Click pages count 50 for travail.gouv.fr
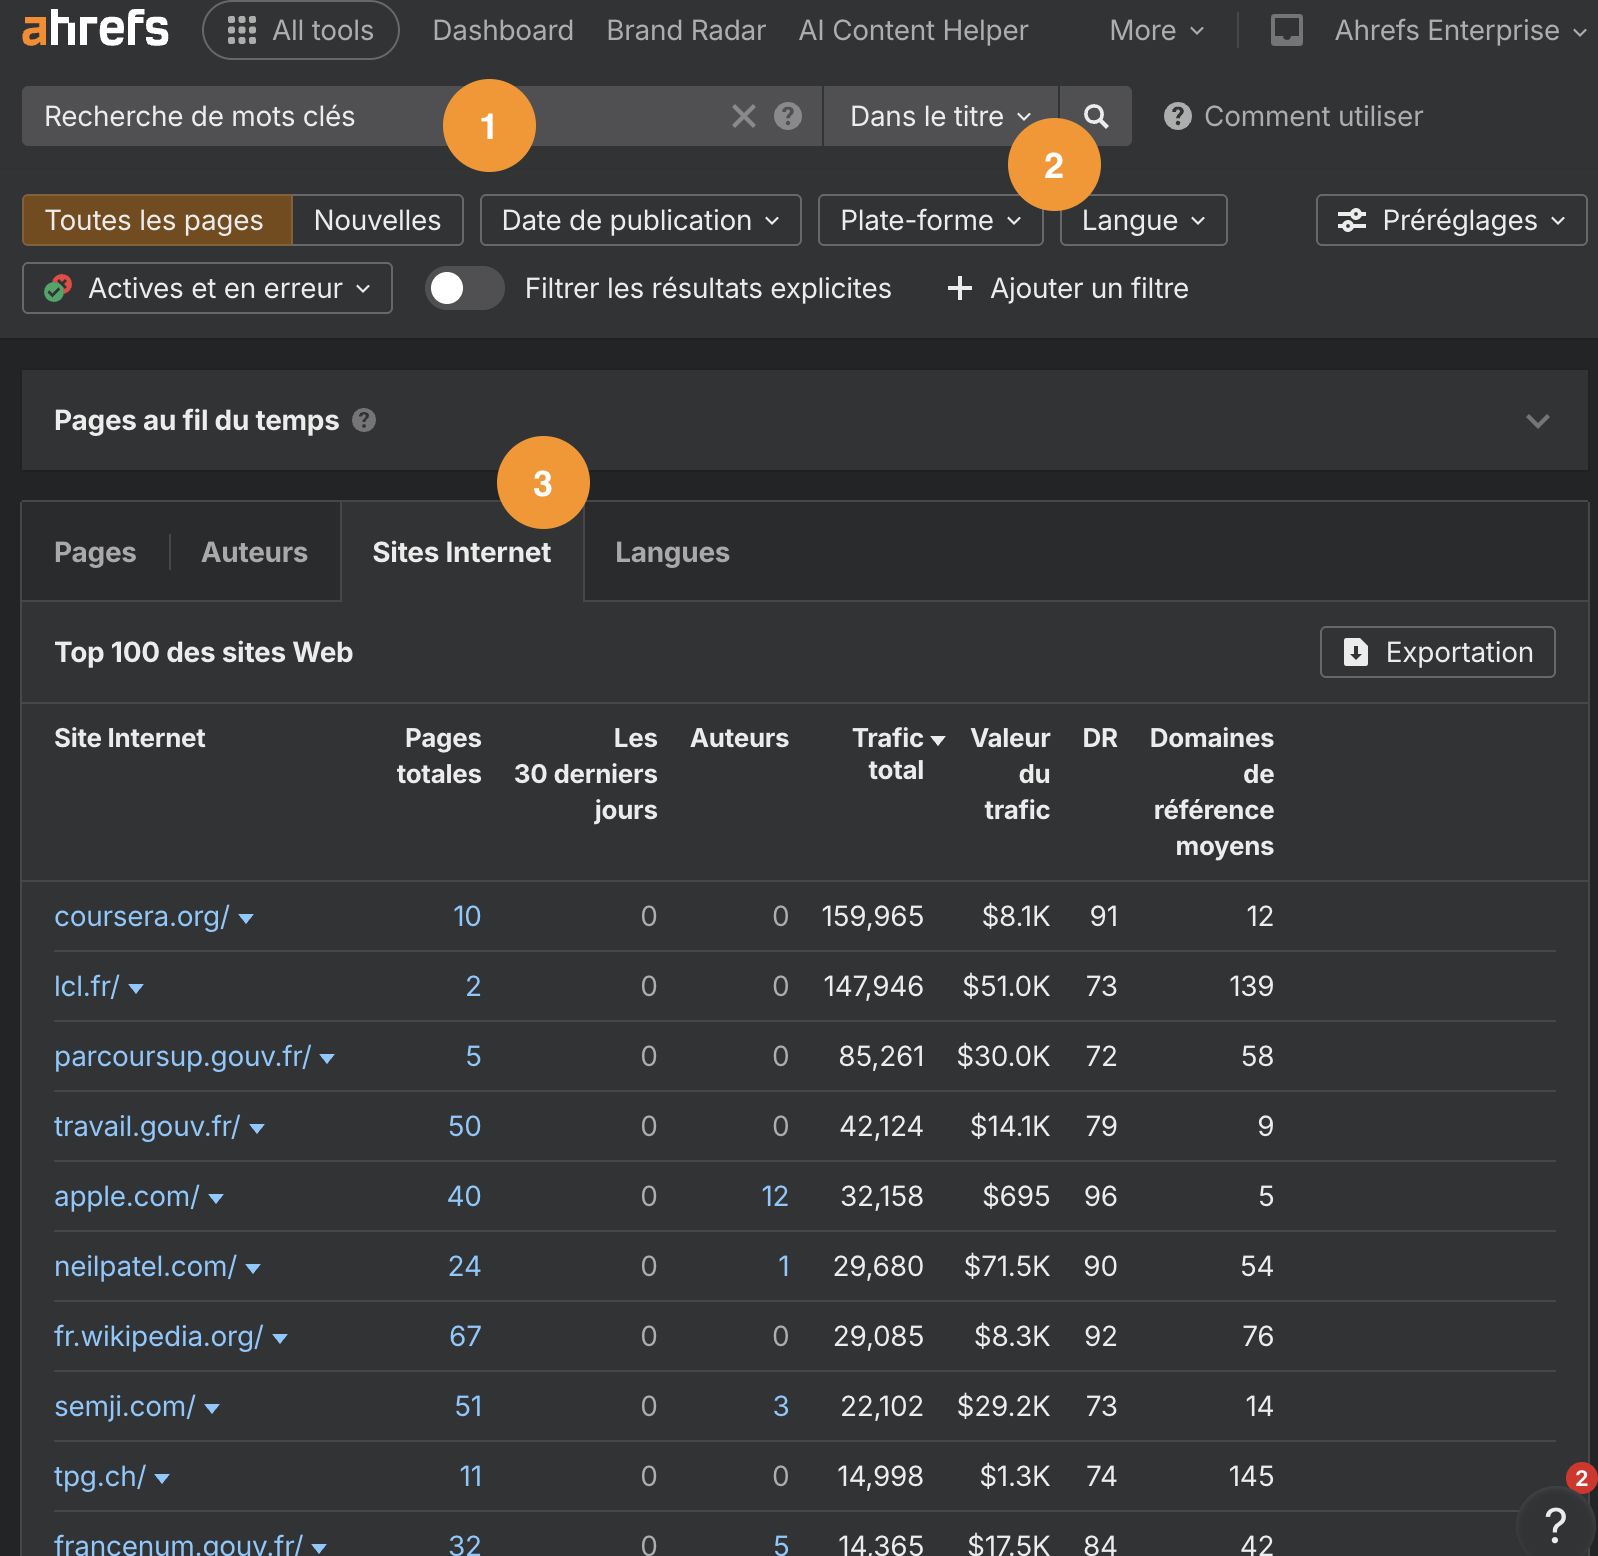Screen dimensions: 1598x1556 click(465, 1126)
